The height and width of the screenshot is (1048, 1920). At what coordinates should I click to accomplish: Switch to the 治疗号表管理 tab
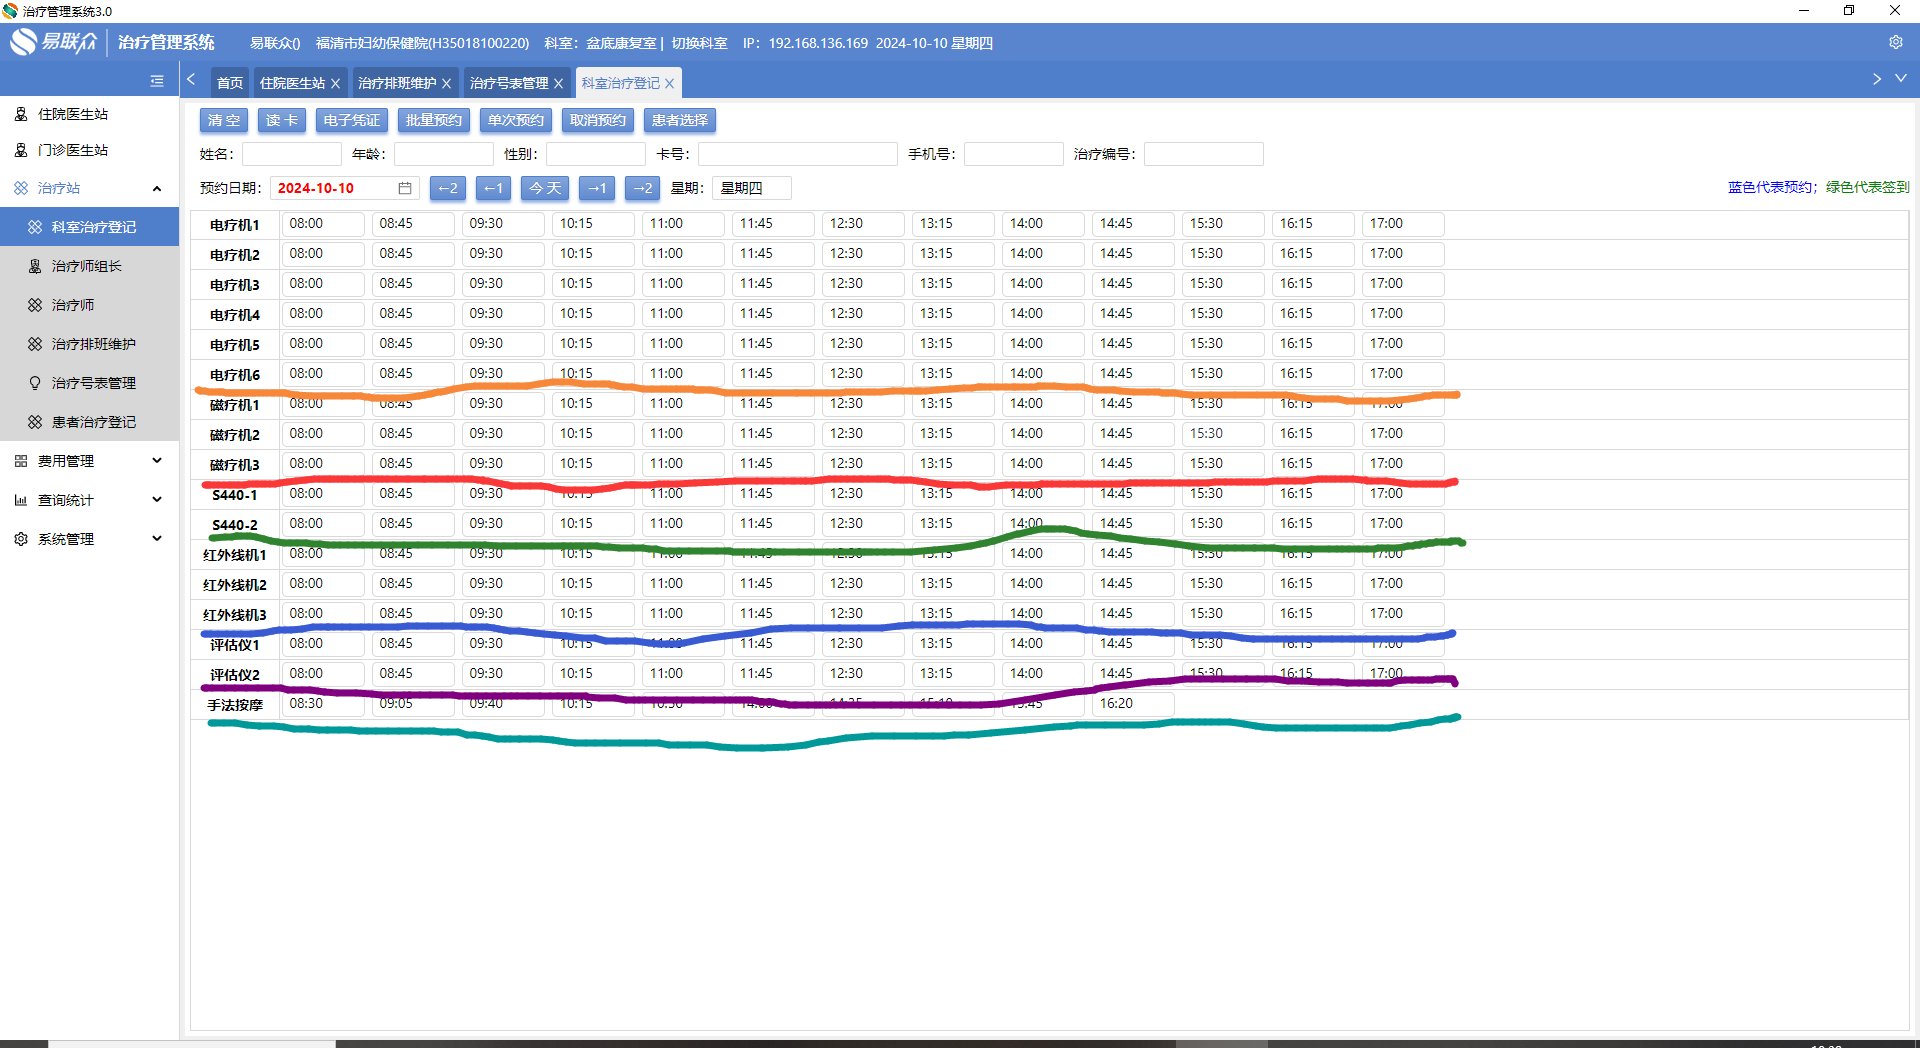(509, 83)
